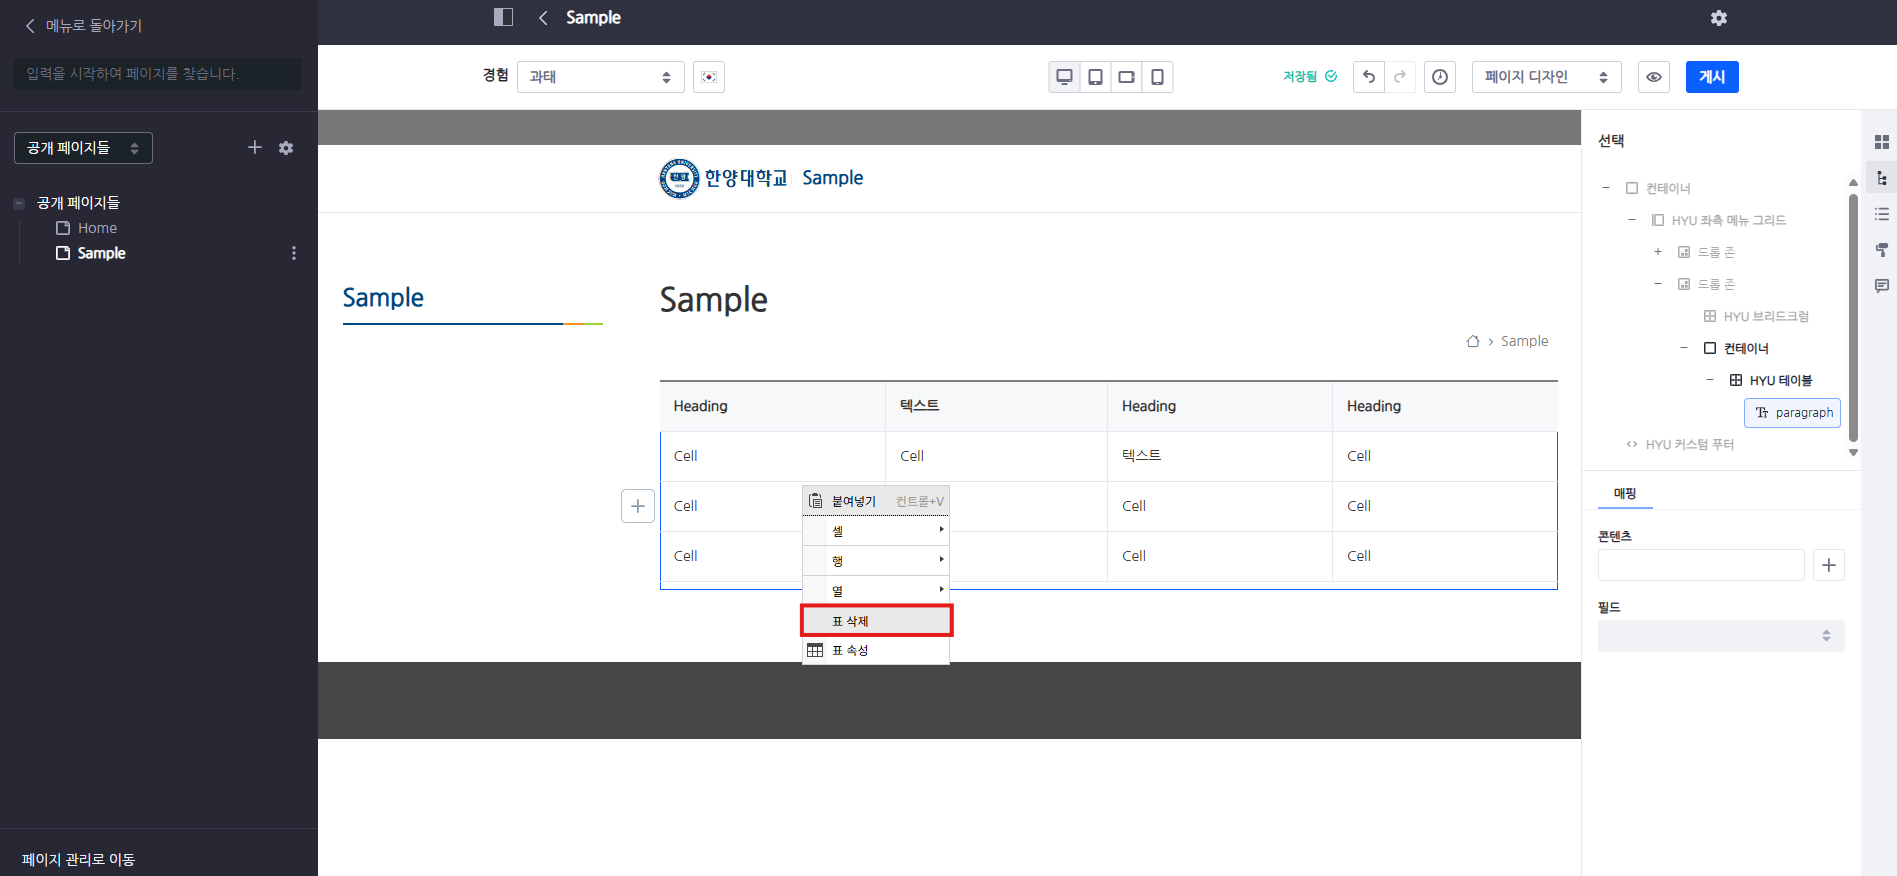The image size is (1897, 876).
Task: Open the 필드 dropdown in mapping panel
Action: [x=1720, y=636]
